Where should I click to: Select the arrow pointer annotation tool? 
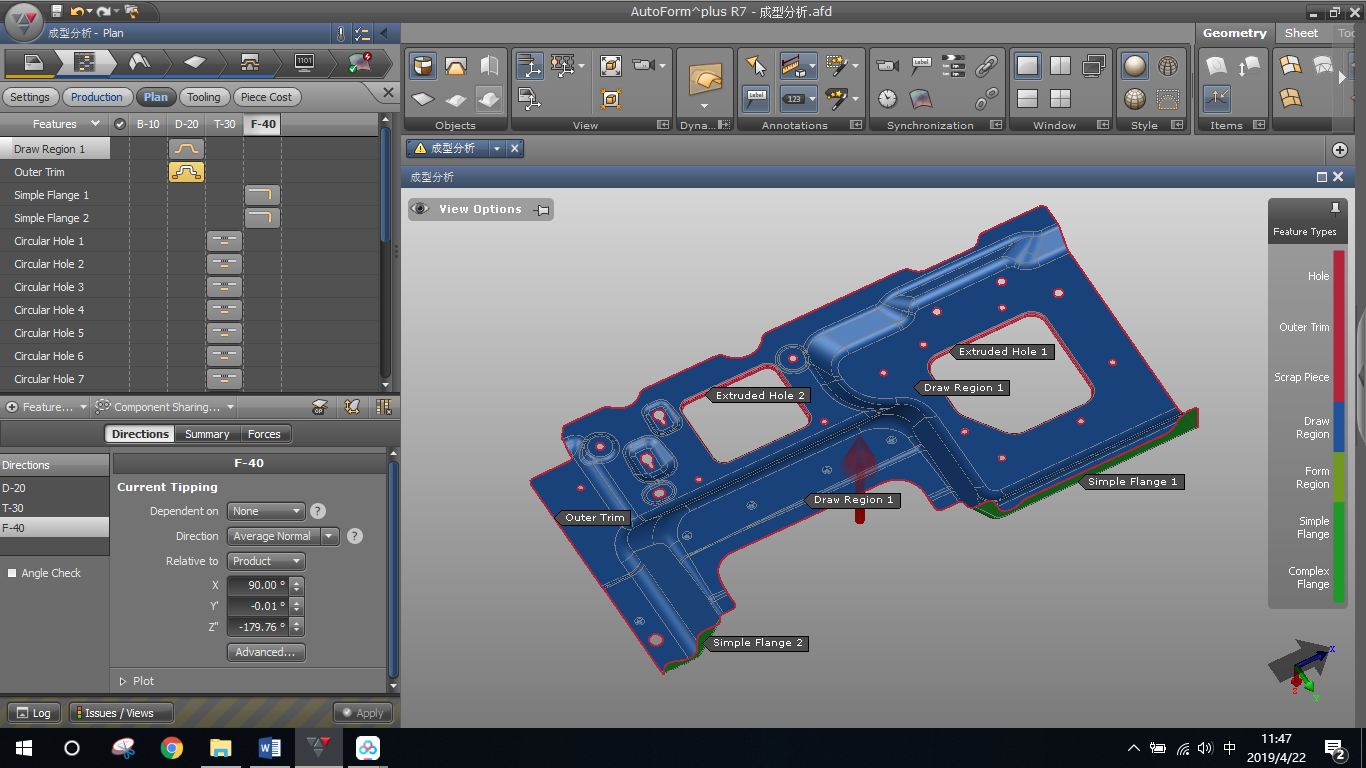point(756,66)
